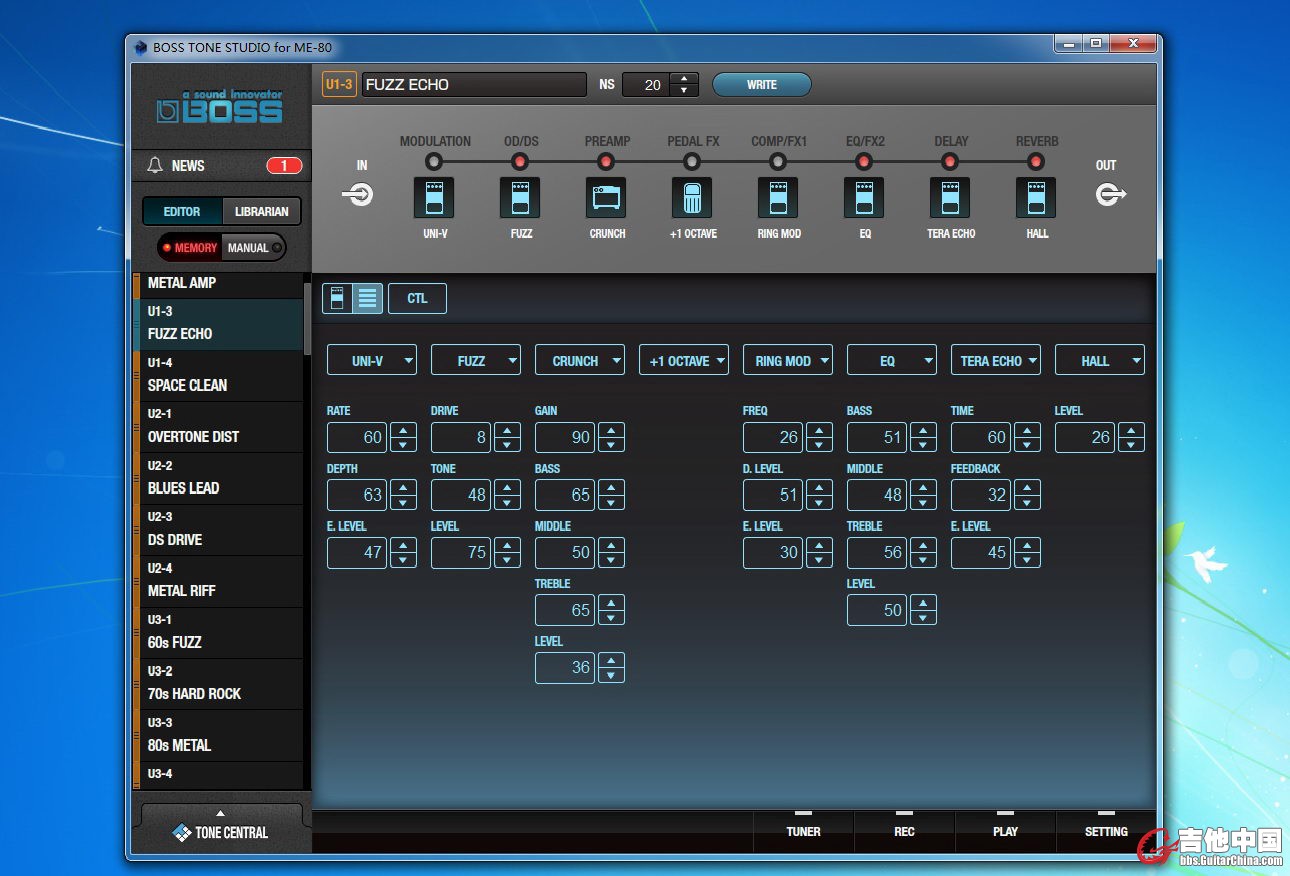Click the WRITE button
1290x876 pixels.
click(761, 85)
